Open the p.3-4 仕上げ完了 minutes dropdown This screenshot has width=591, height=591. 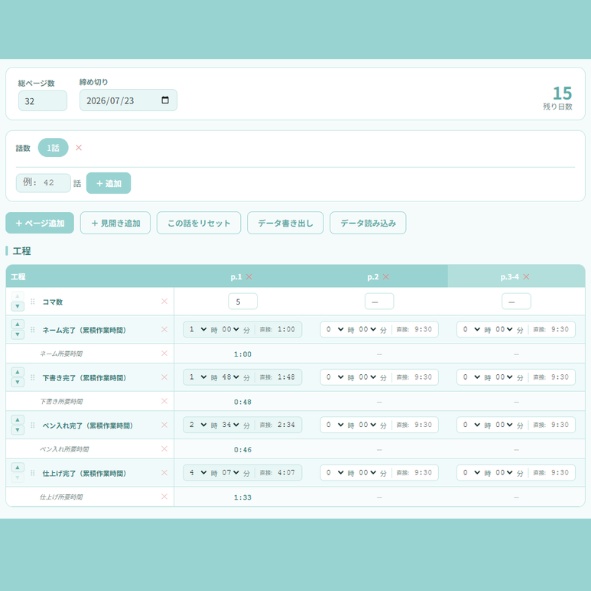(x=504, y=473)
